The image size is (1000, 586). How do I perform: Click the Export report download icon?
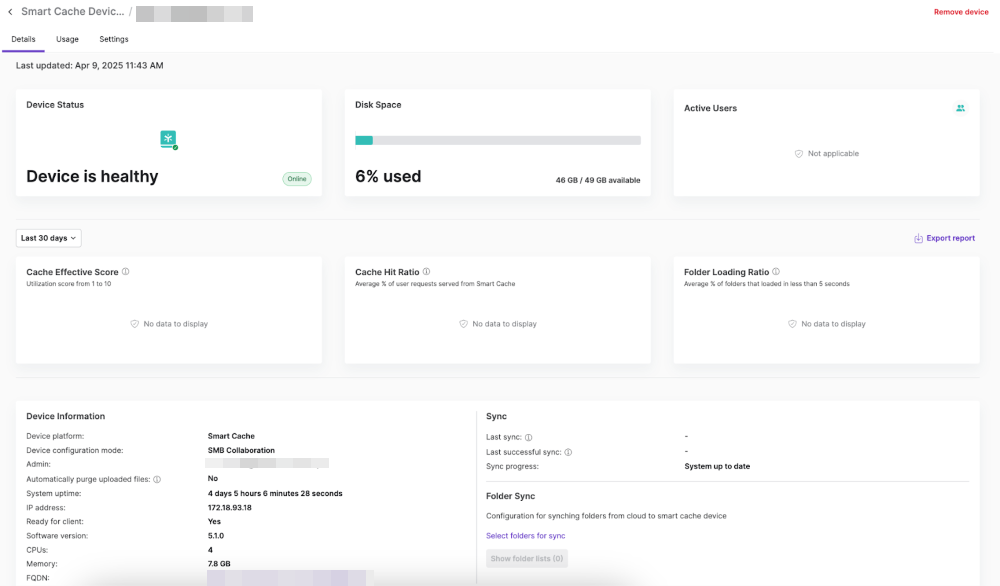(x=918, y=238)
